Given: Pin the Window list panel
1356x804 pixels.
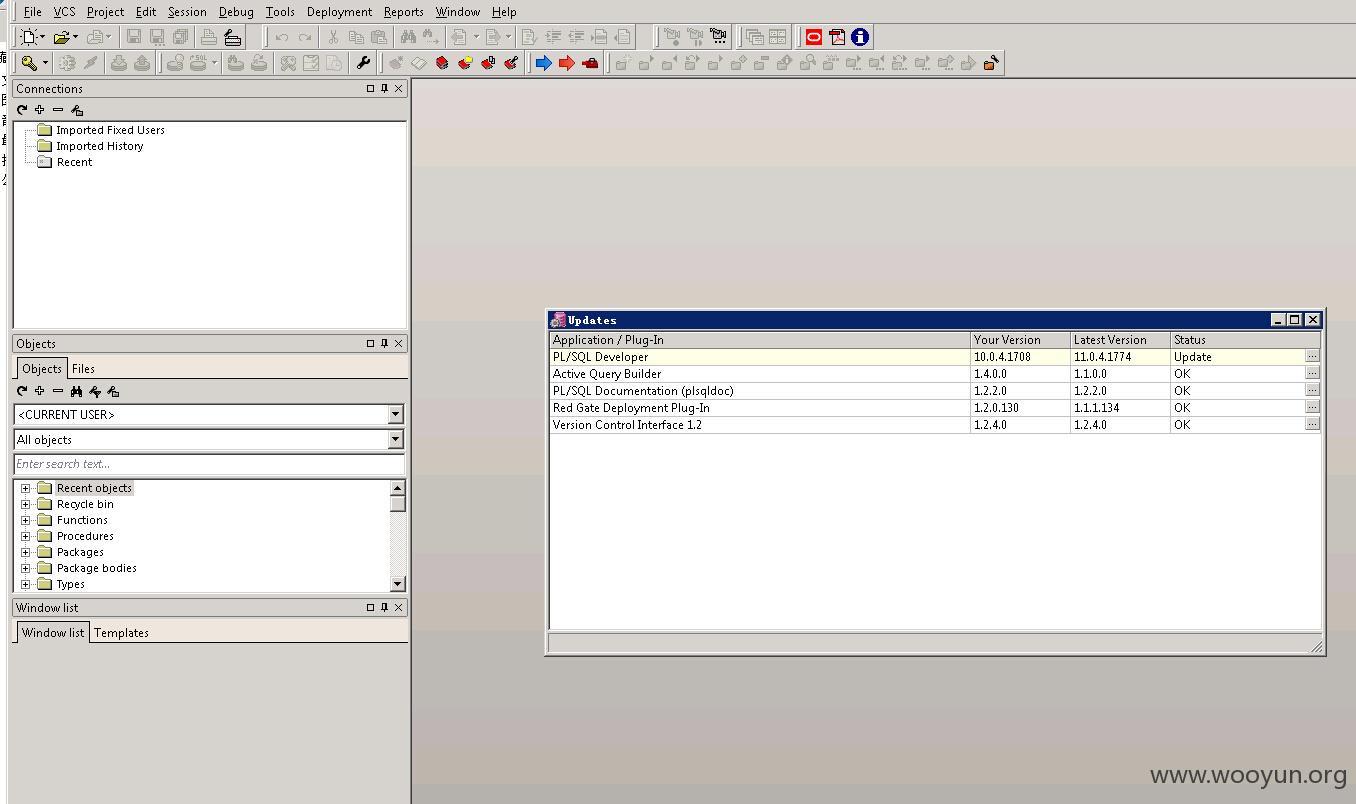Looking at the screenshot, I should point(384,607).
